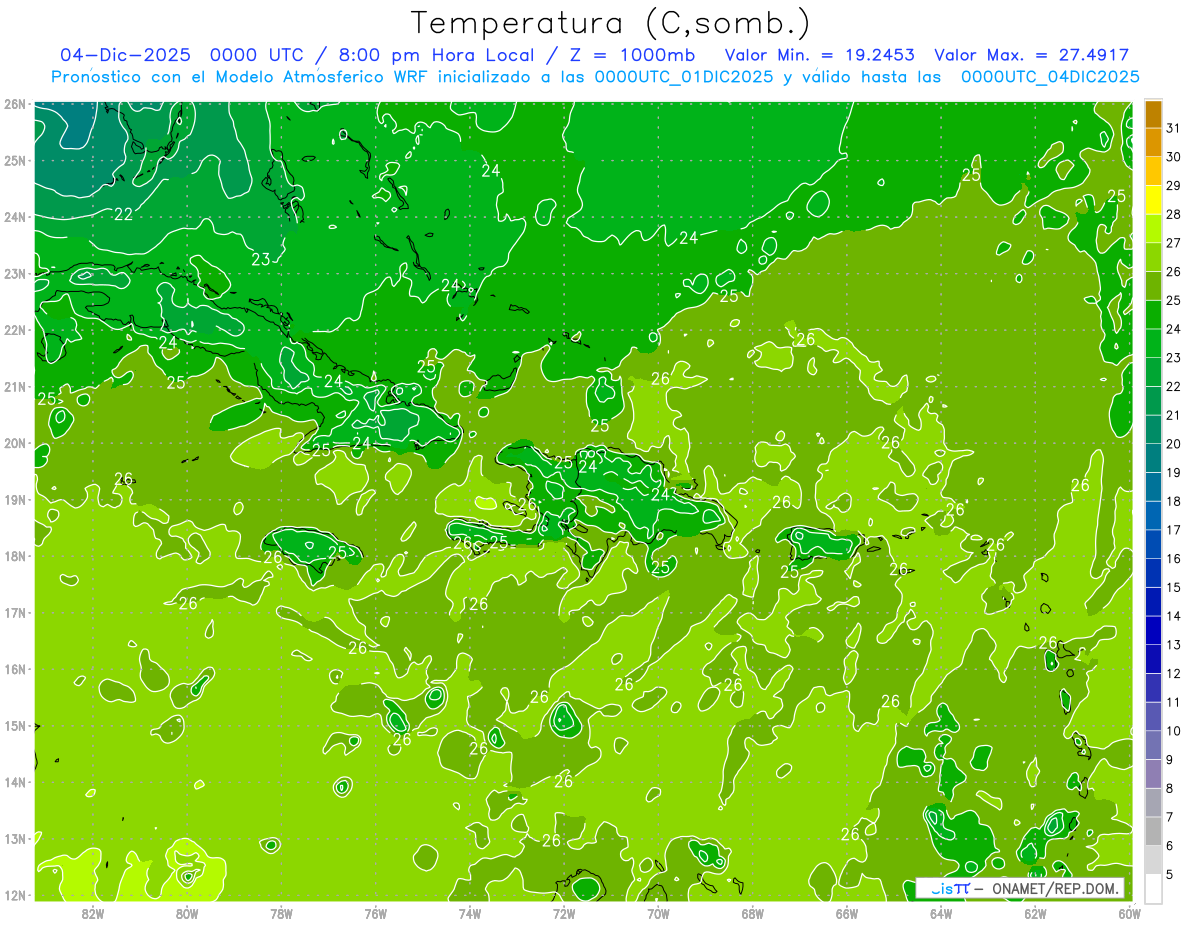Click the 82W longitude axis label
Screen dimensions: 1200x927
[92, 912]
